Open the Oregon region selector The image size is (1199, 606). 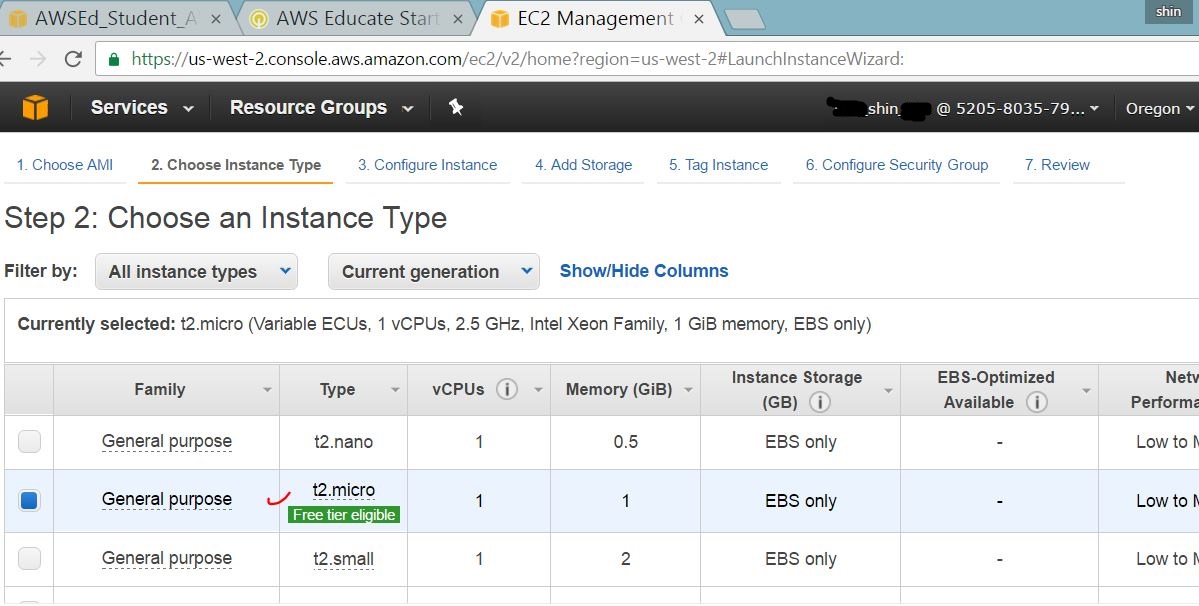pyautogui.click(x=1159, y=108)
